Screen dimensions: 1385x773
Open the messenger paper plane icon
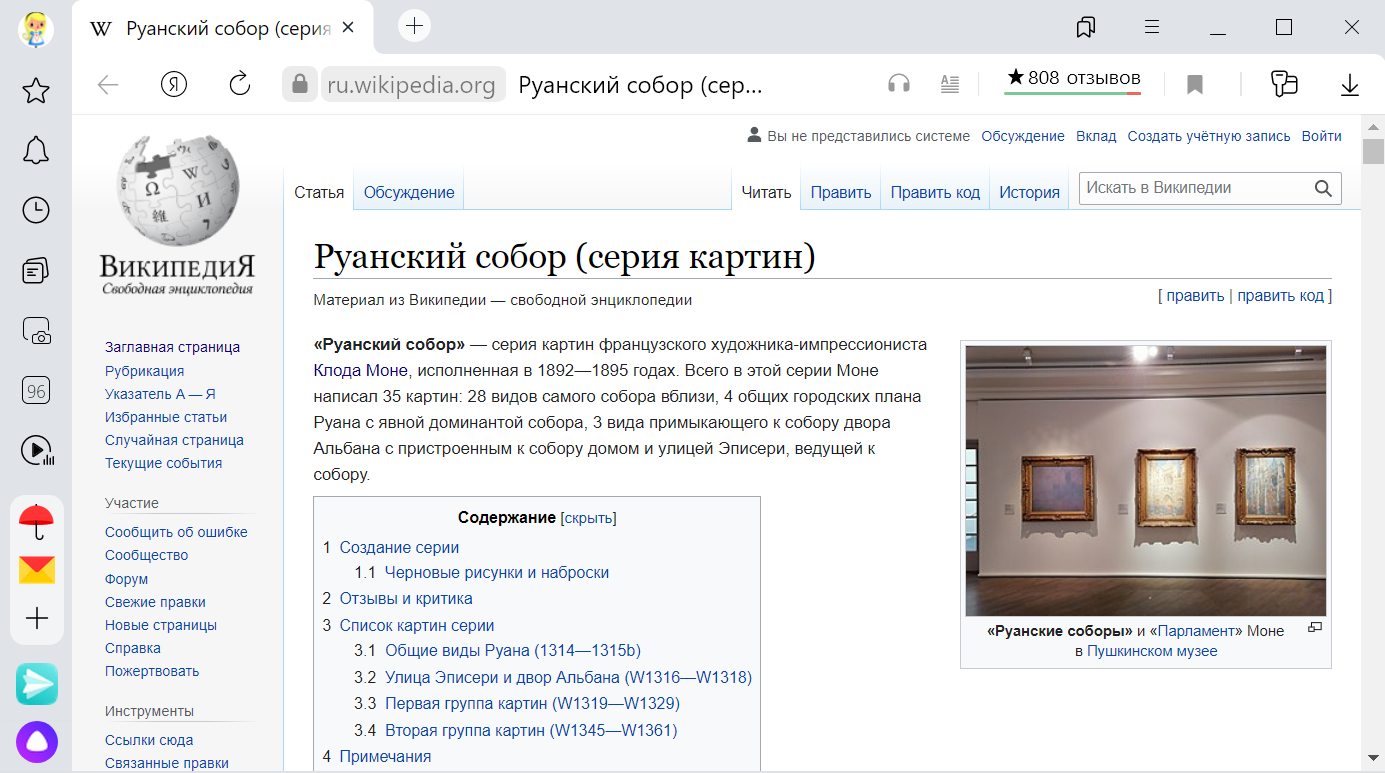click(37, 683)
